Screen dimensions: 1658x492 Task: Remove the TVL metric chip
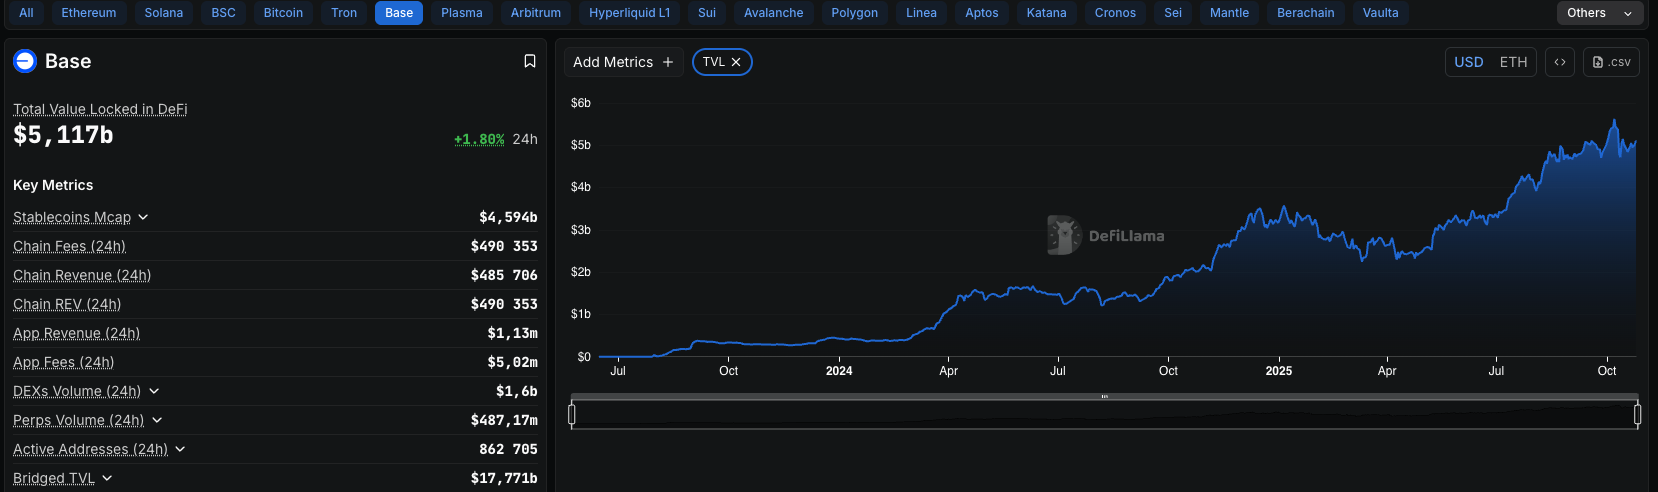736,62
